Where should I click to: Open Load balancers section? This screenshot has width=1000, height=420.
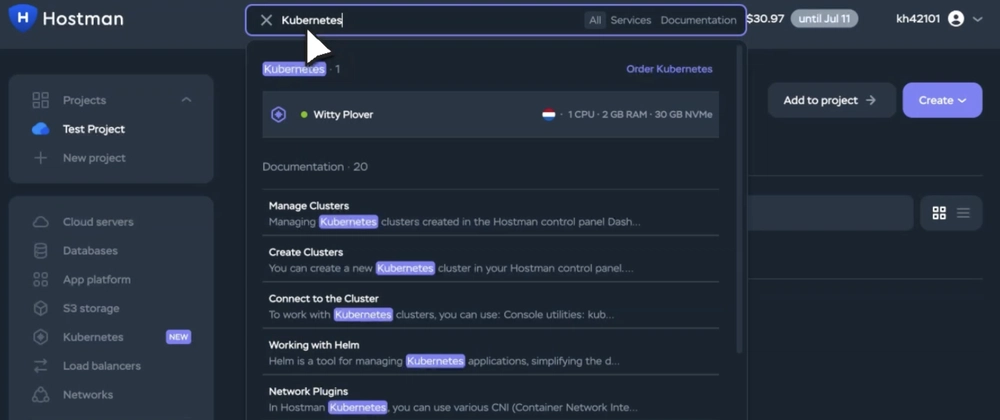click(x=102, y=366)
